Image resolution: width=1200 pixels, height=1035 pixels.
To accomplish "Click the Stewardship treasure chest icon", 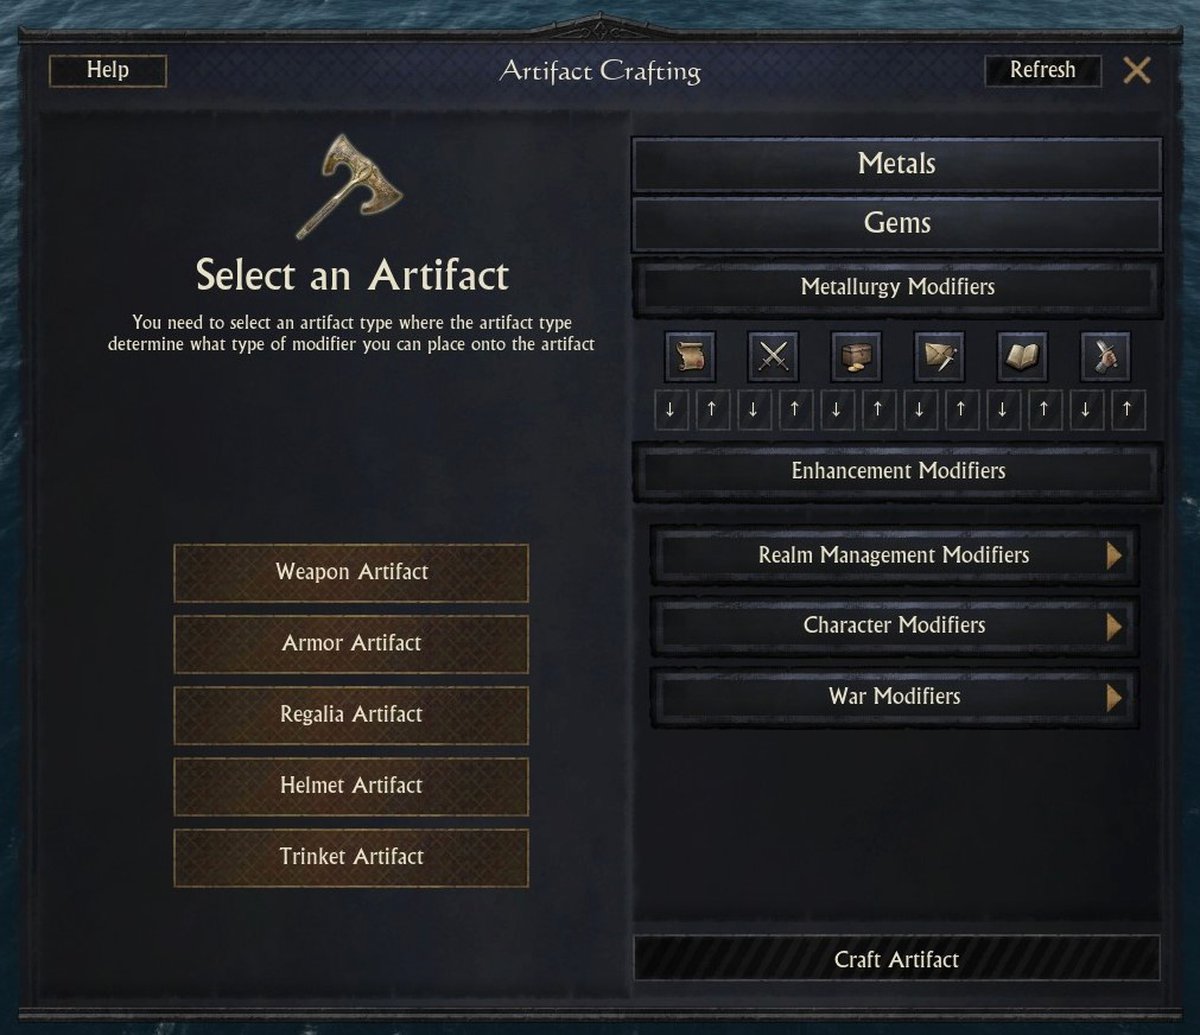I will point(856,357).
